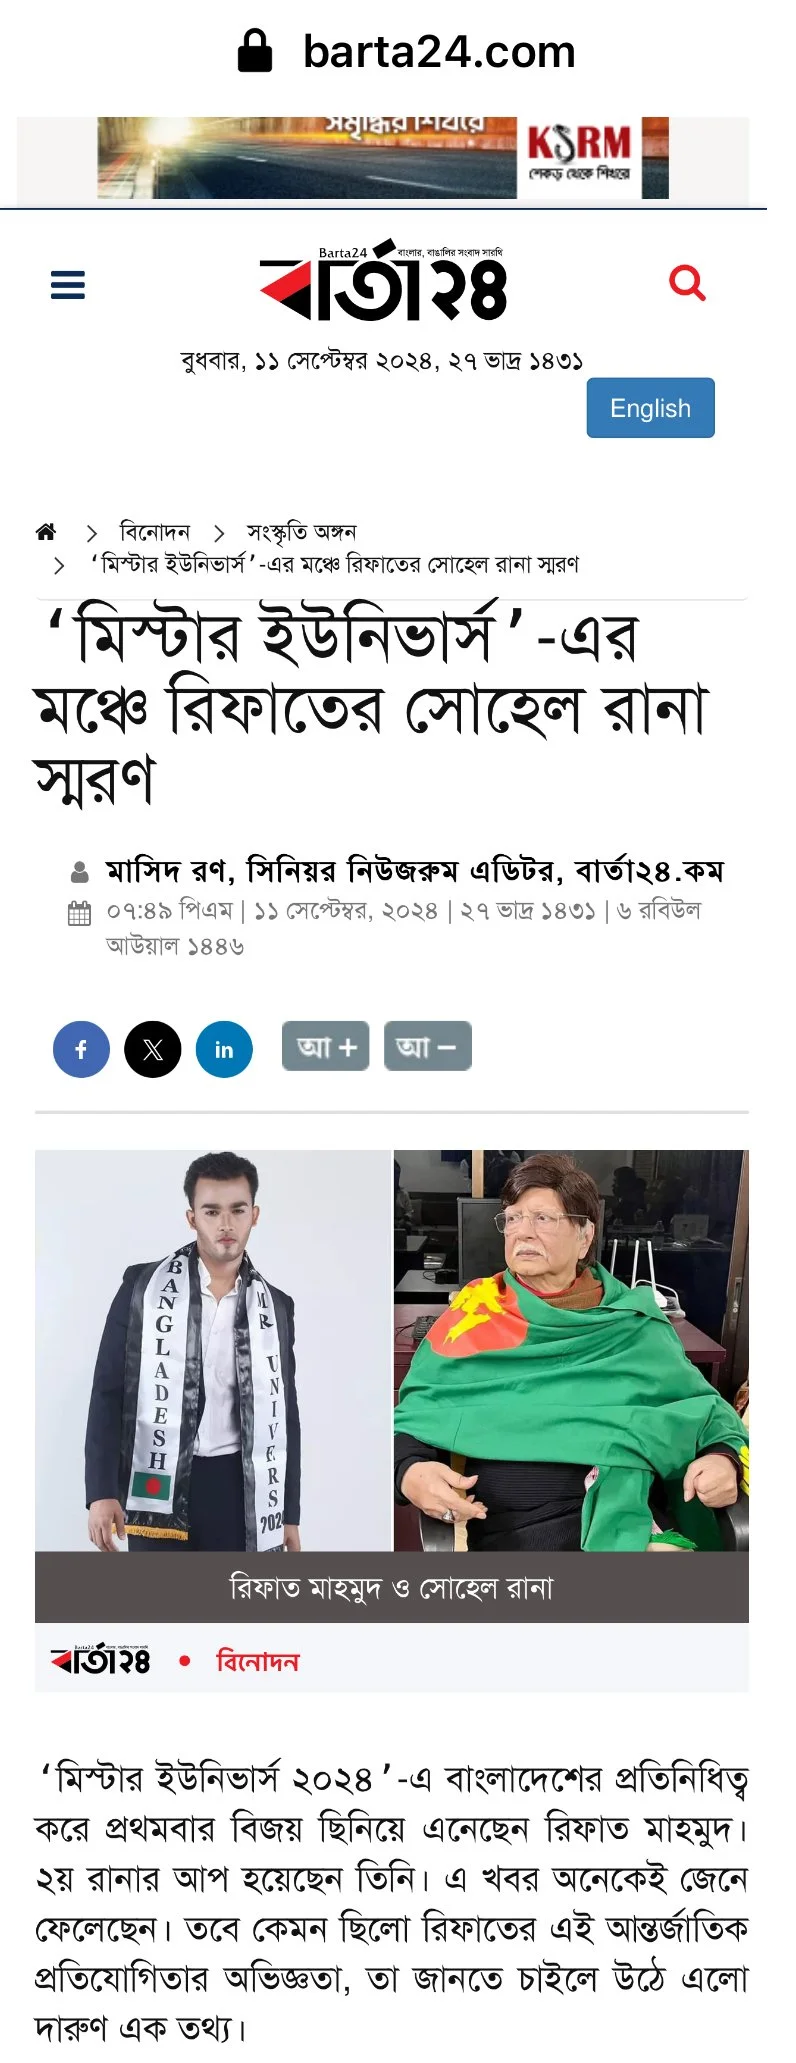Image resolution: width=796 pixels, height=2063 pixels.
Task: Increase font size with আ + button
Action: pyautogui.click(x=326, y=1046)
